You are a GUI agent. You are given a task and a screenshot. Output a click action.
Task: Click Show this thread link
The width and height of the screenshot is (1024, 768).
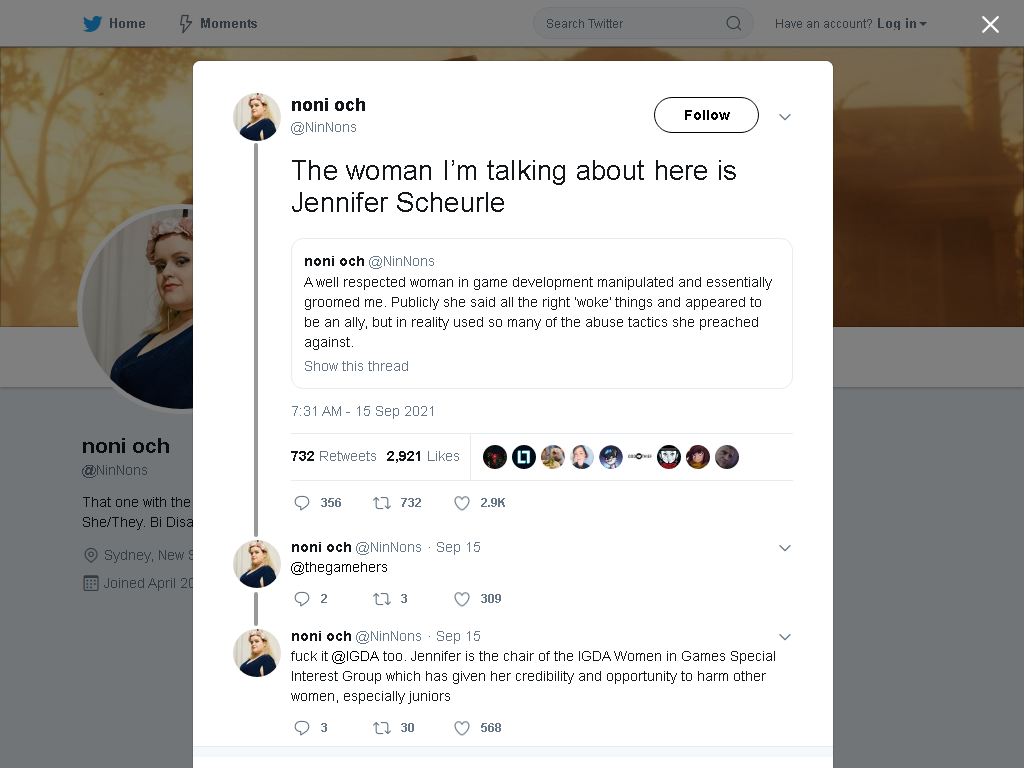tap(356, 366)
